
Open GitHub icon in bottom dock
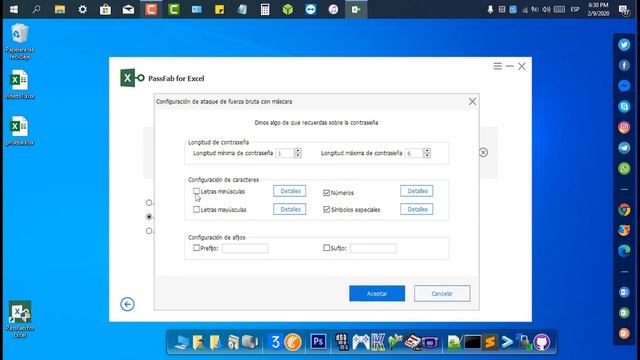[x=542, y=342]
